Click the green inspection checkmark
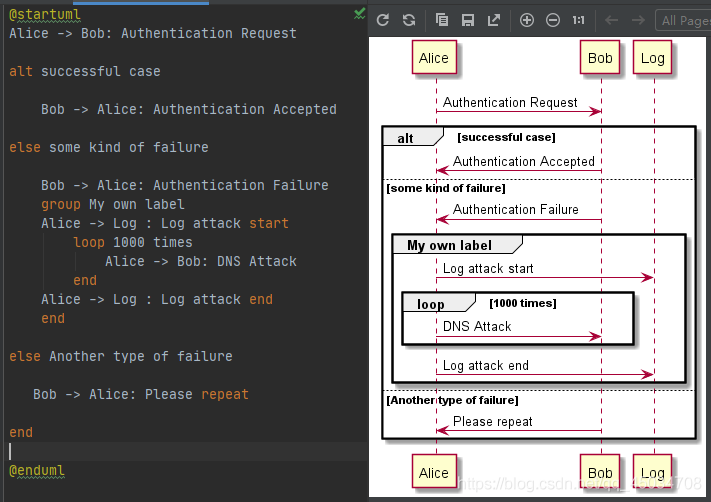The height and width of the screenshot is (502, 711). [x=359, y=14]
